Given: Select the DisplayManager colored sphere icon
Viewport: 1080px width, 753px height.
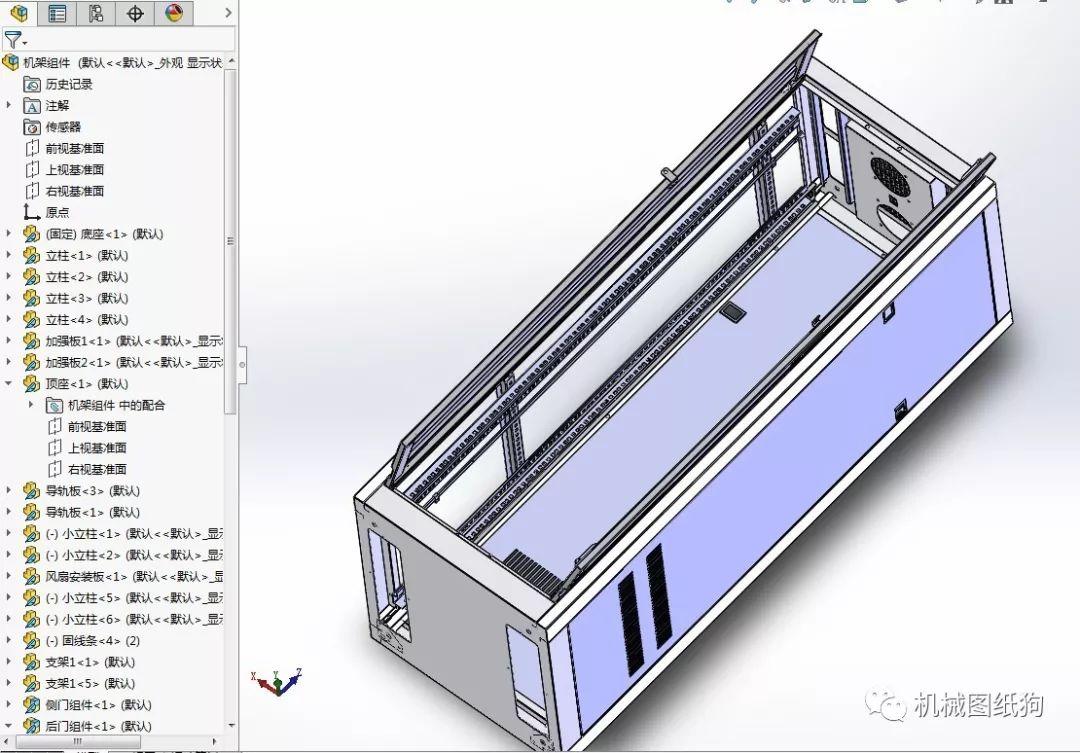Looking at the screenshot, I should pyautogui.click(x=172, y=14).
